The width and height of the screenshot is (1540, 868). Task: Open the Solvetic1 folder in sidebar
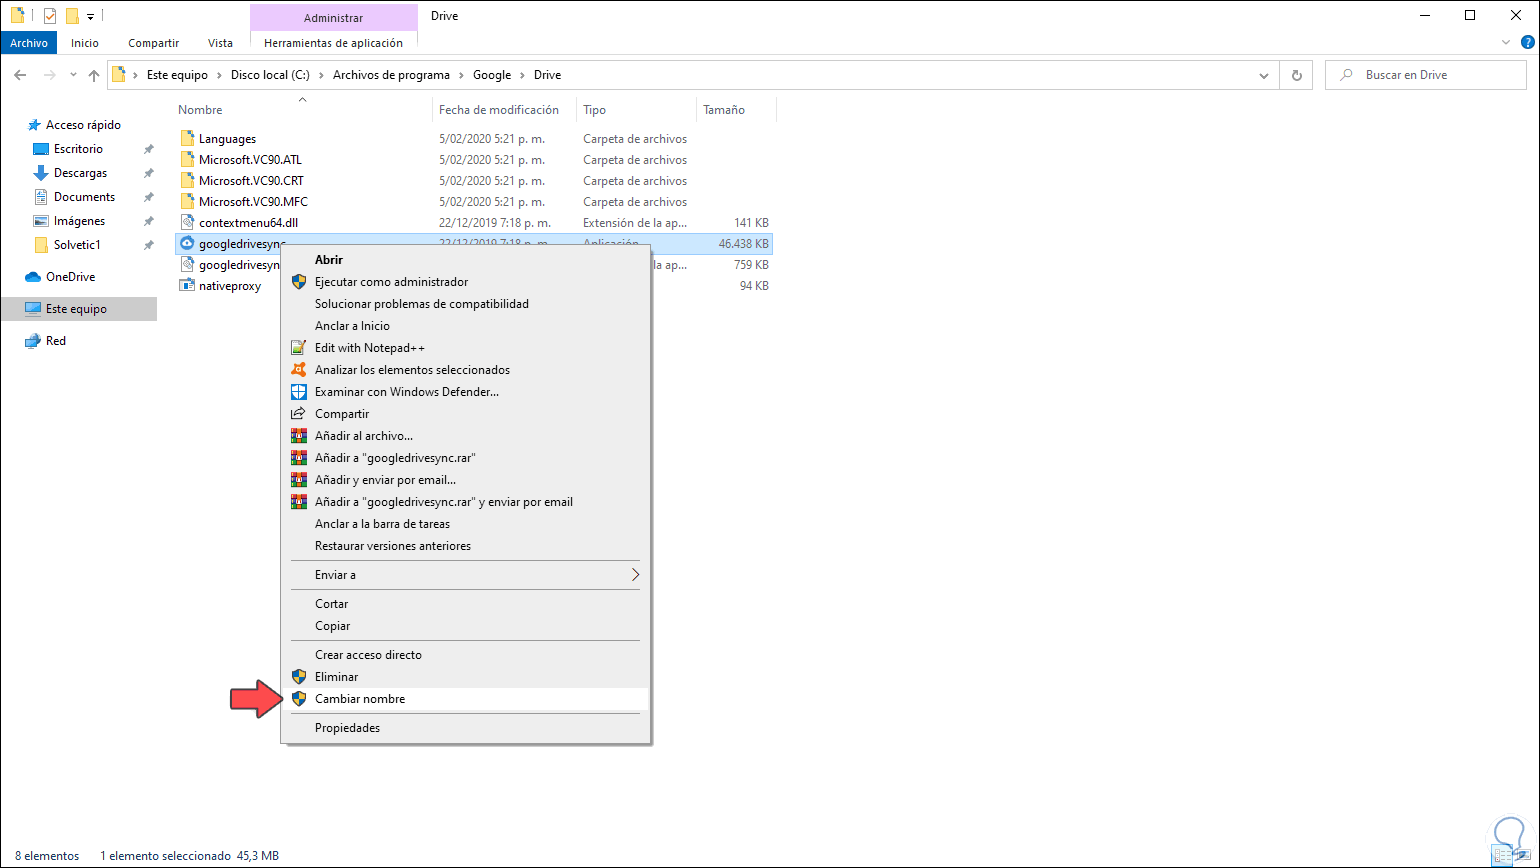[x=77, y=245]
